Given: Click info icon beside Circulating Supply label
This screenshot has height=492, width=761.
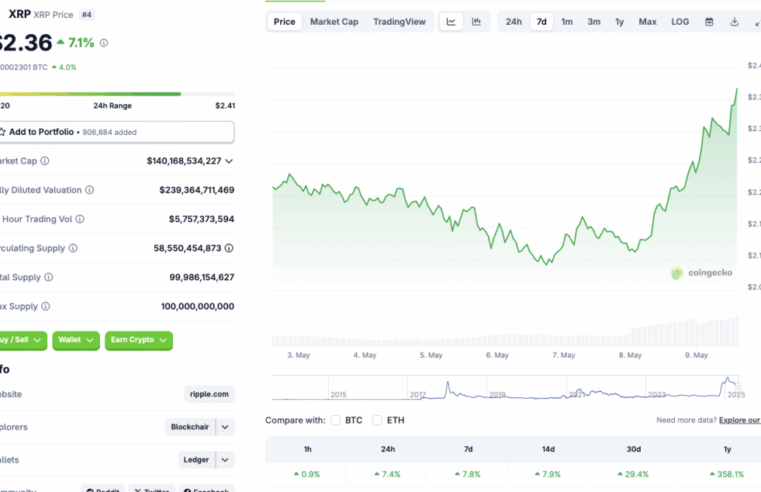Looking at the screenshot, I should (73, 248).
